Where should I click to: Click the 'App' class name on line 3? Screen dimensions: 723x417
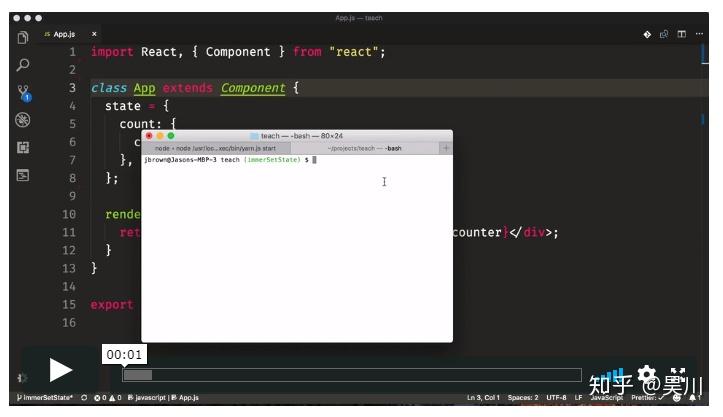point(144,88)
